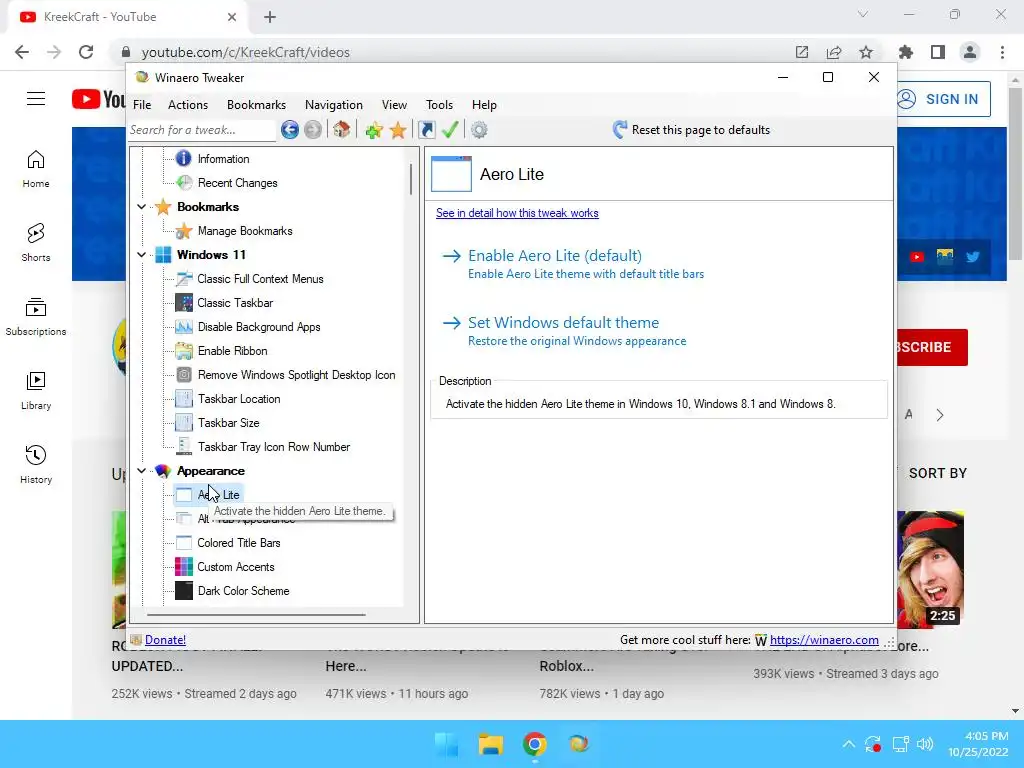Click the Classic Taskbar item icon

[184, 302]
